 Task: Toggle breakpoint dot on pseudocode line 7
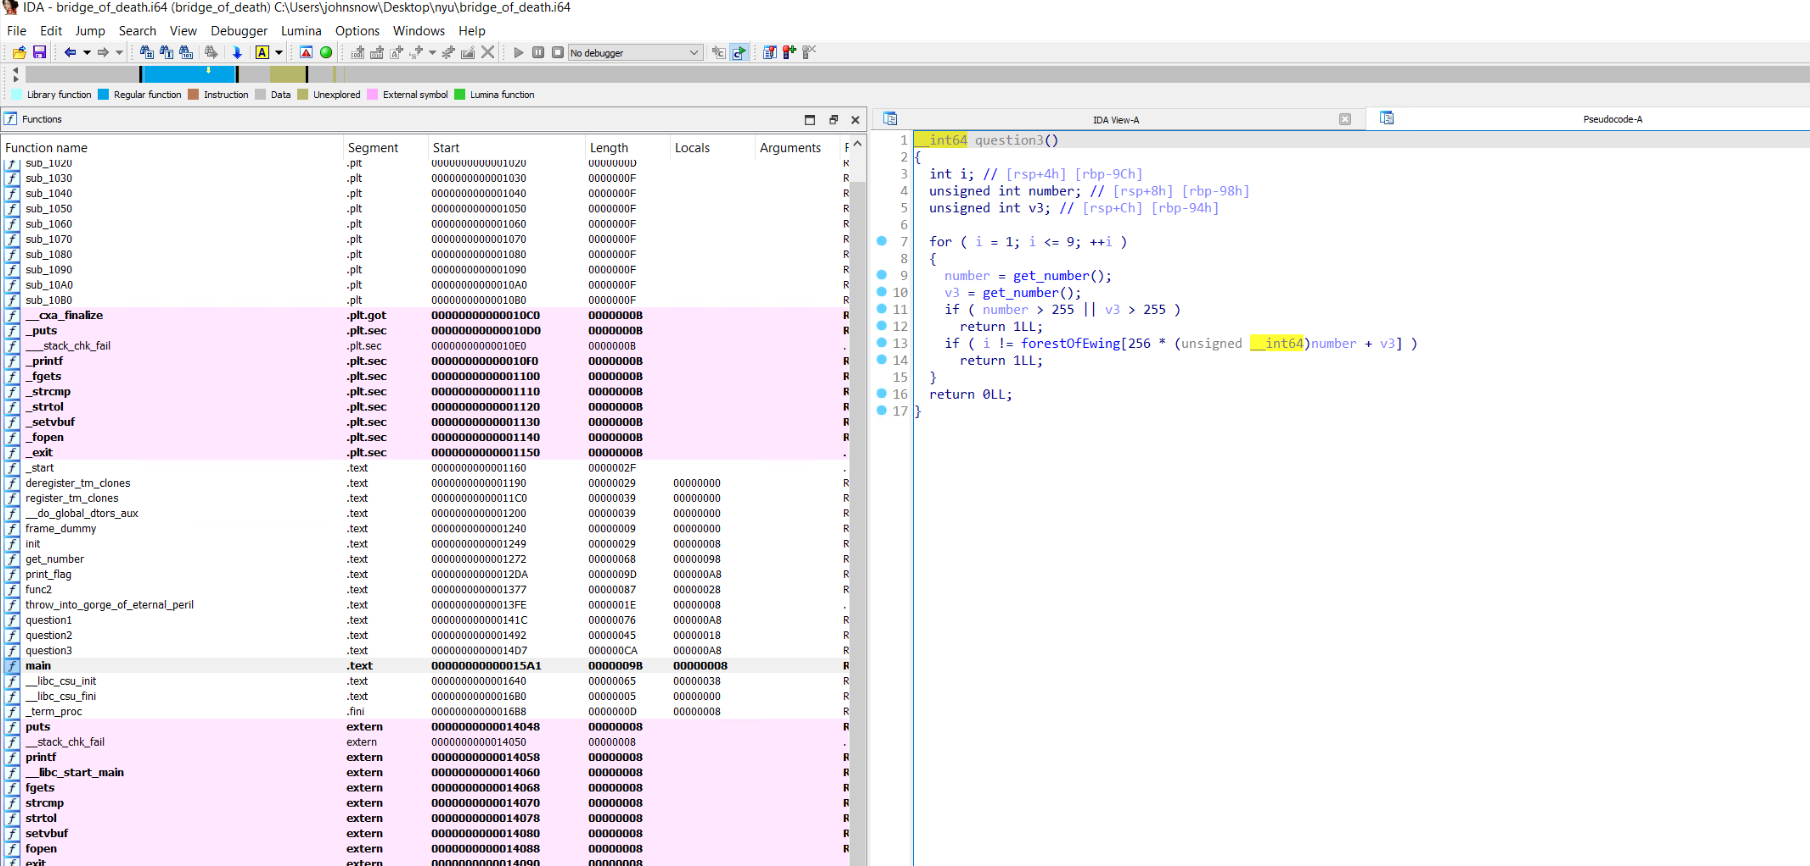click(881, 241)
